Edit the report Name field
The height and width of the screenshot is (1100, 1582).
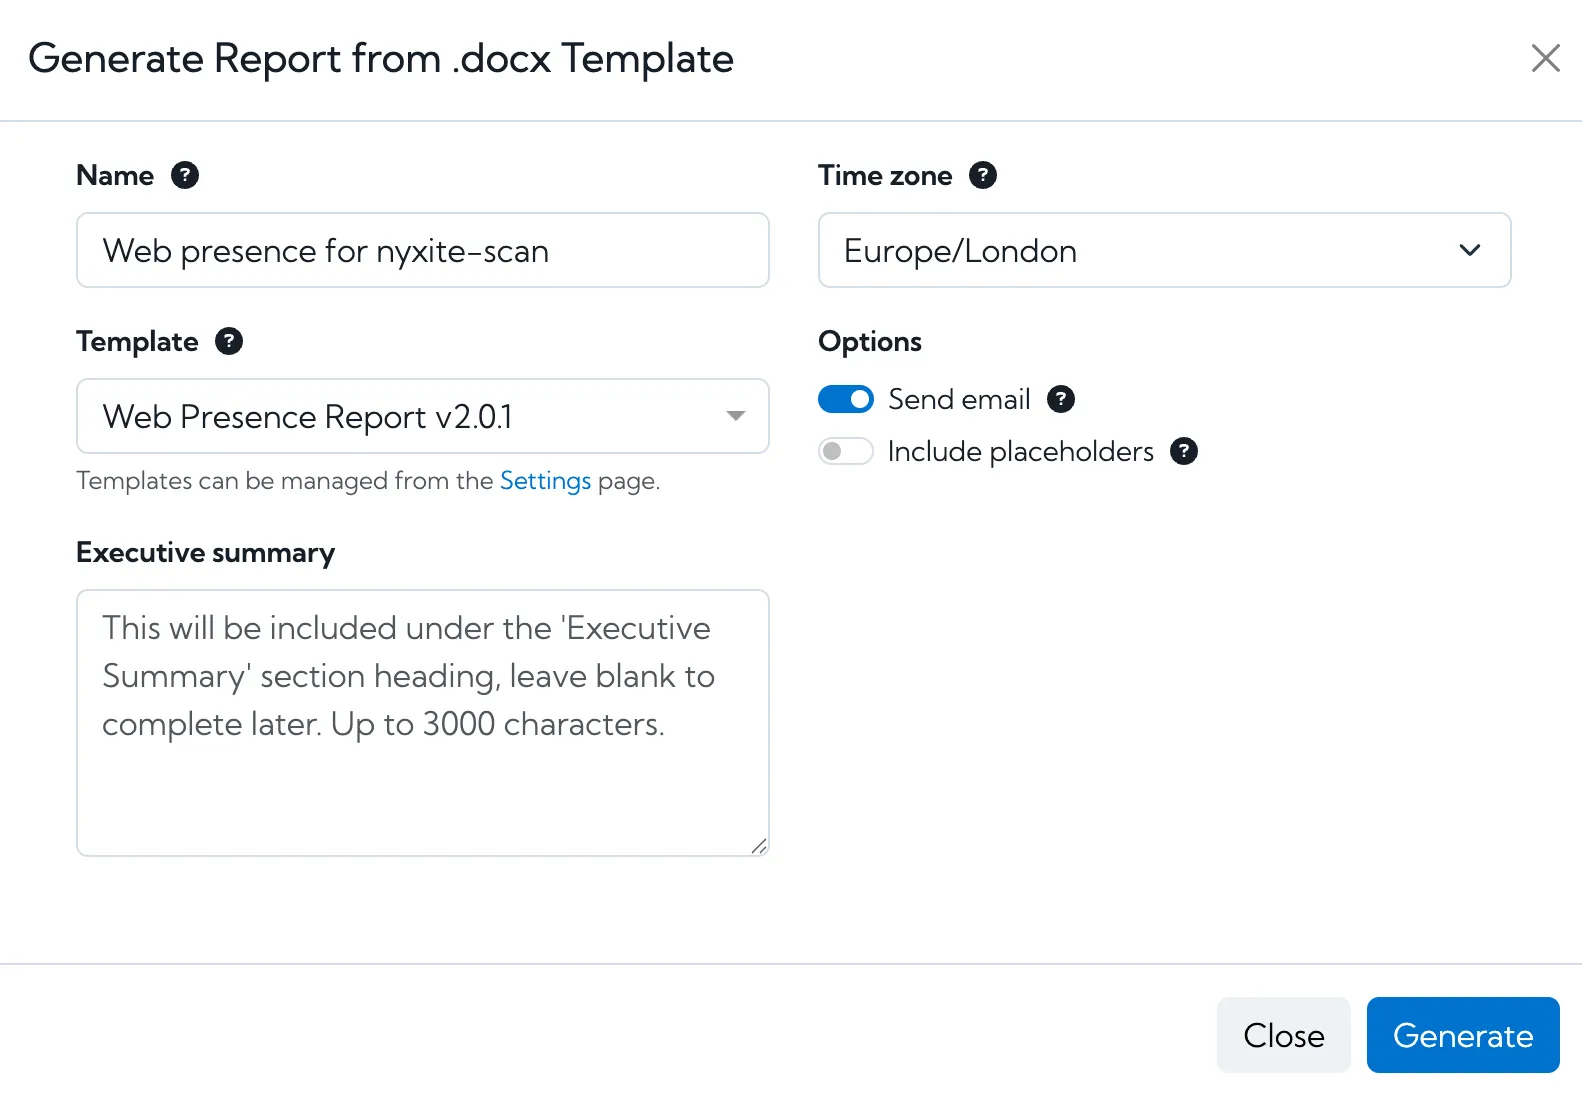click(422, 251)
